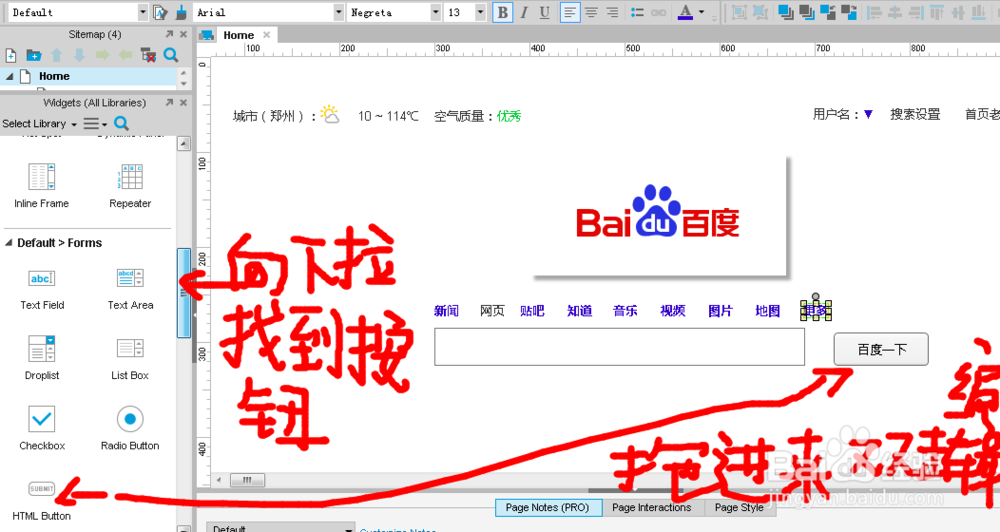
Task: Select the HTML Button widget
Action: point(41,500)
